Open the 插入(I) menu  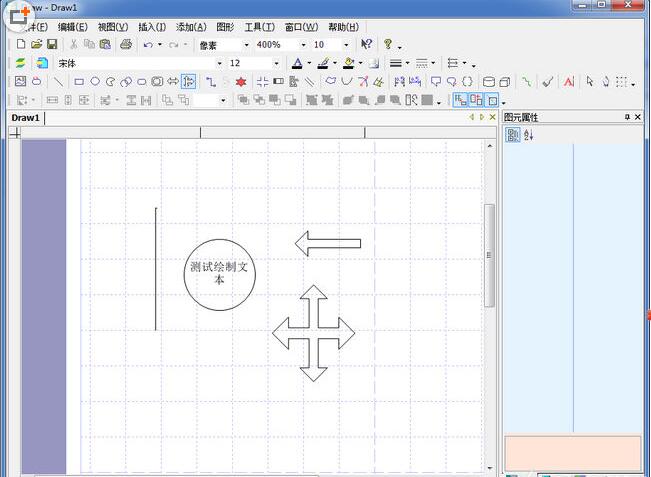click(152, 27)
